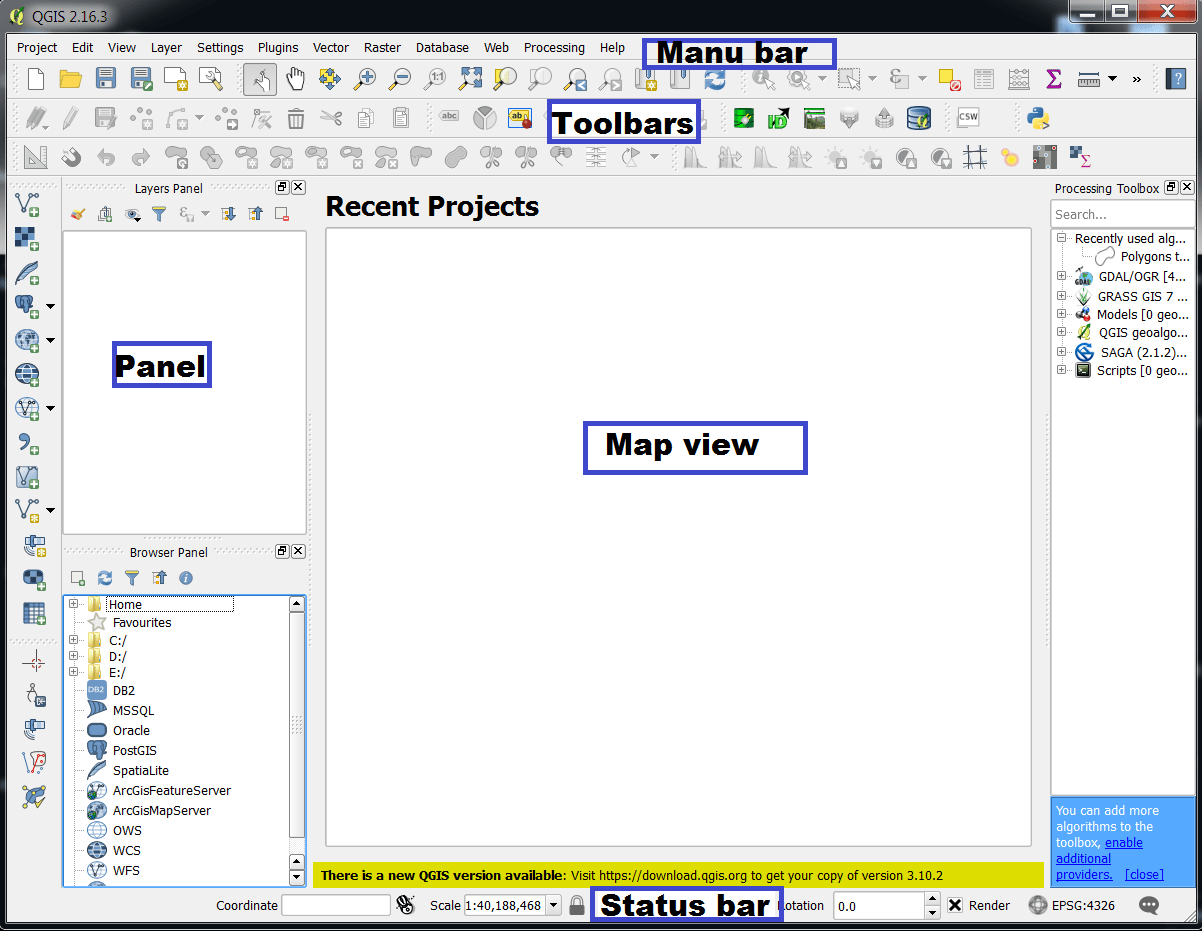1202x931 pixels.
Task: Open a project using the folder icon
Action: tap(70, 79)
